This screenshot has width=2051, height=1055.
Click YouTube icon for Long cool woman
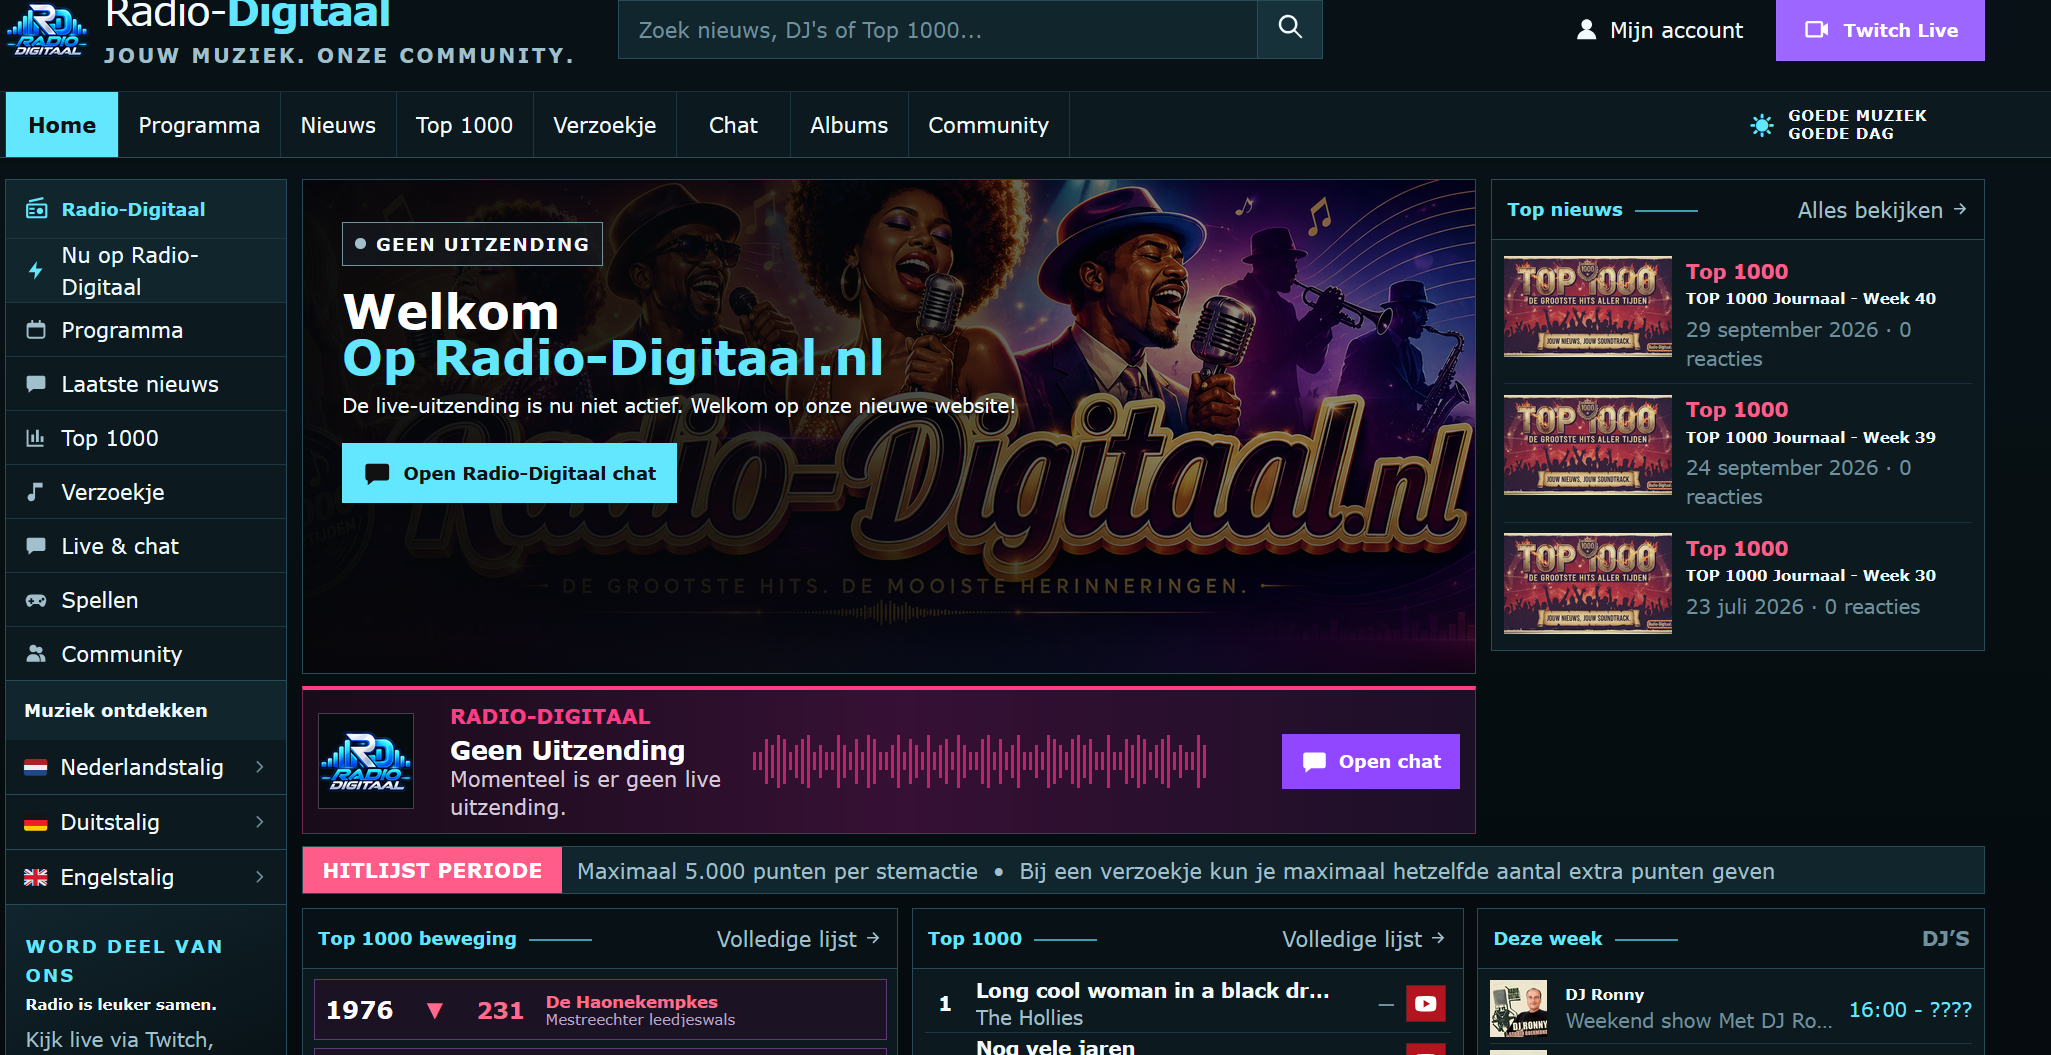click(1426, 1003)
